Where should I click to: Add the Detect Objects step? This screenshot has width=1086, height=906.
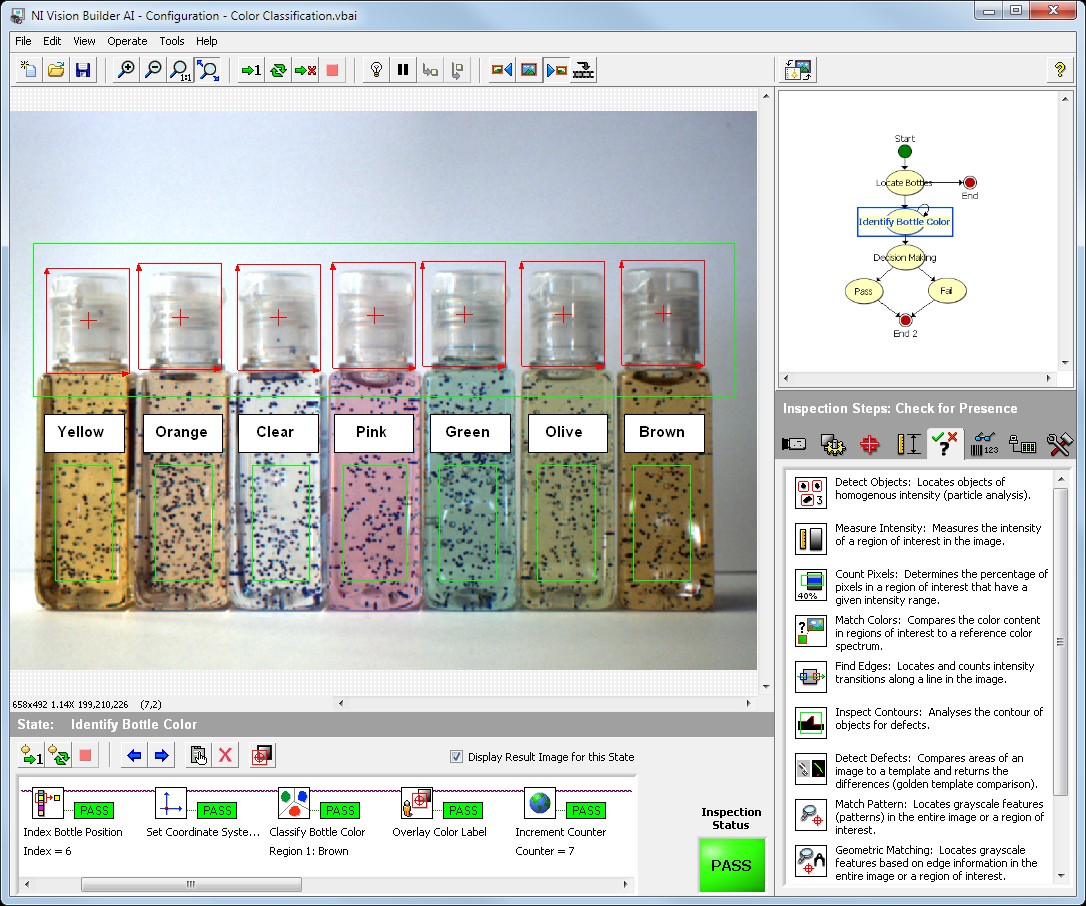[921, 492]
